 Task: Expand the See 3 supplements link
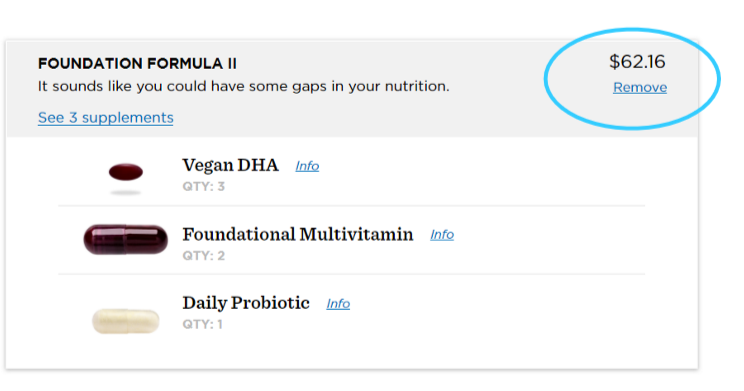tap(106, 117)
